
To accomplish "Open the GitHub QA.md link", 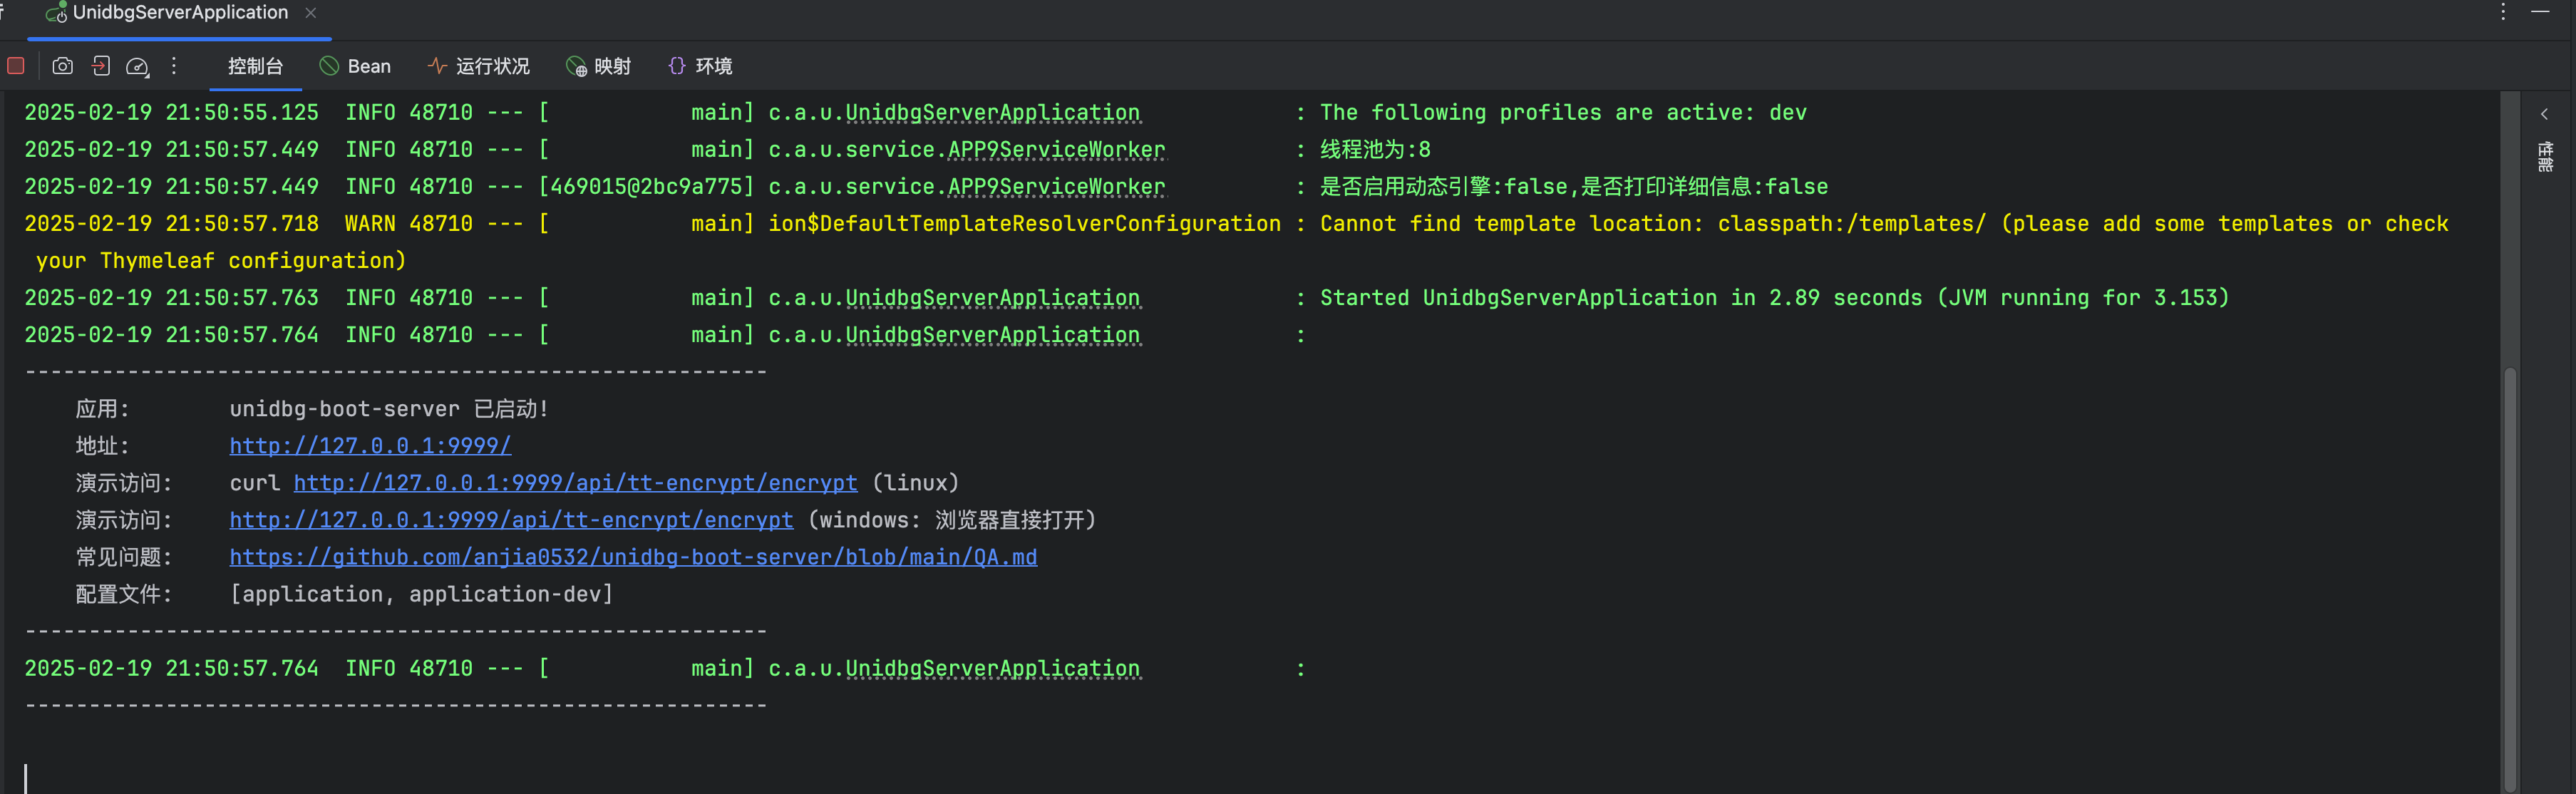I will pyautogui.click(x=633, y=557).
